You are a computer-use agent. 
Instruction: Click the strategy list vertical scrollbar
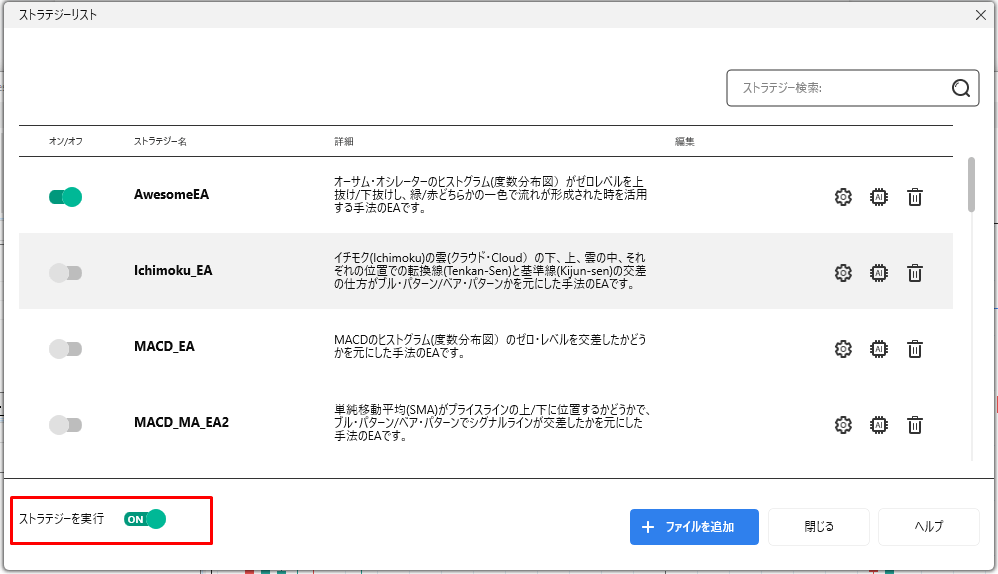[x=971, y=184]
